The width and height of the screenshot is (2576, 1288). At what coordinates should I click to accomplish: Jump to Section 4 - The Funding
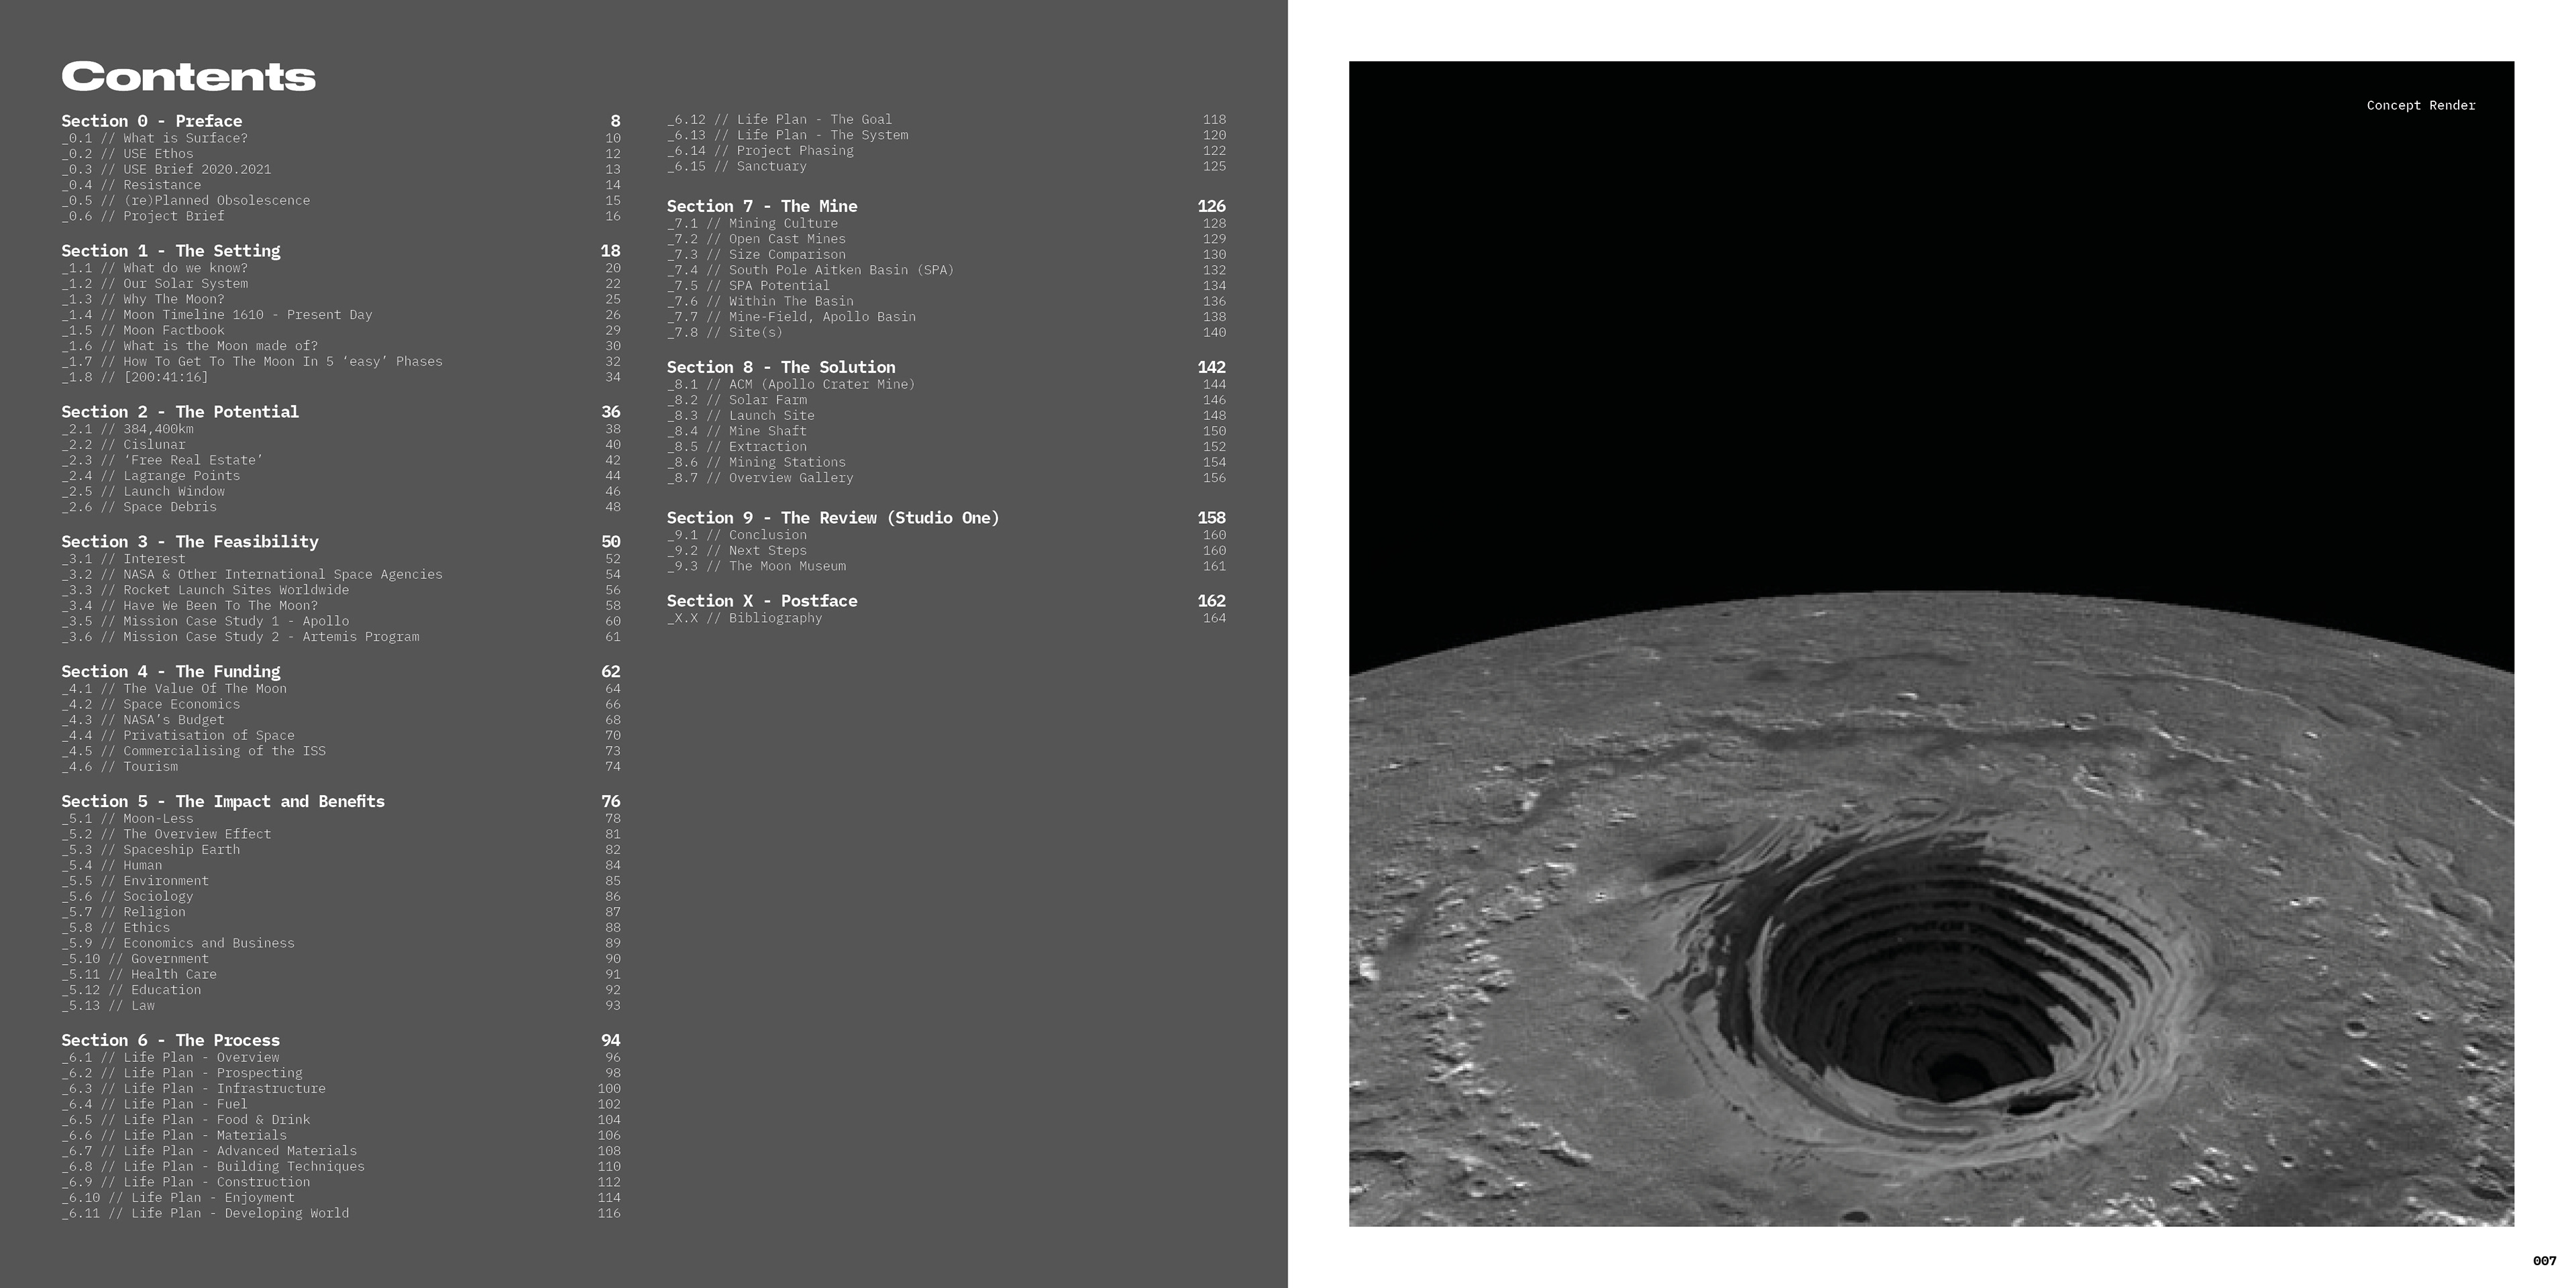click(x=170, y=672)
